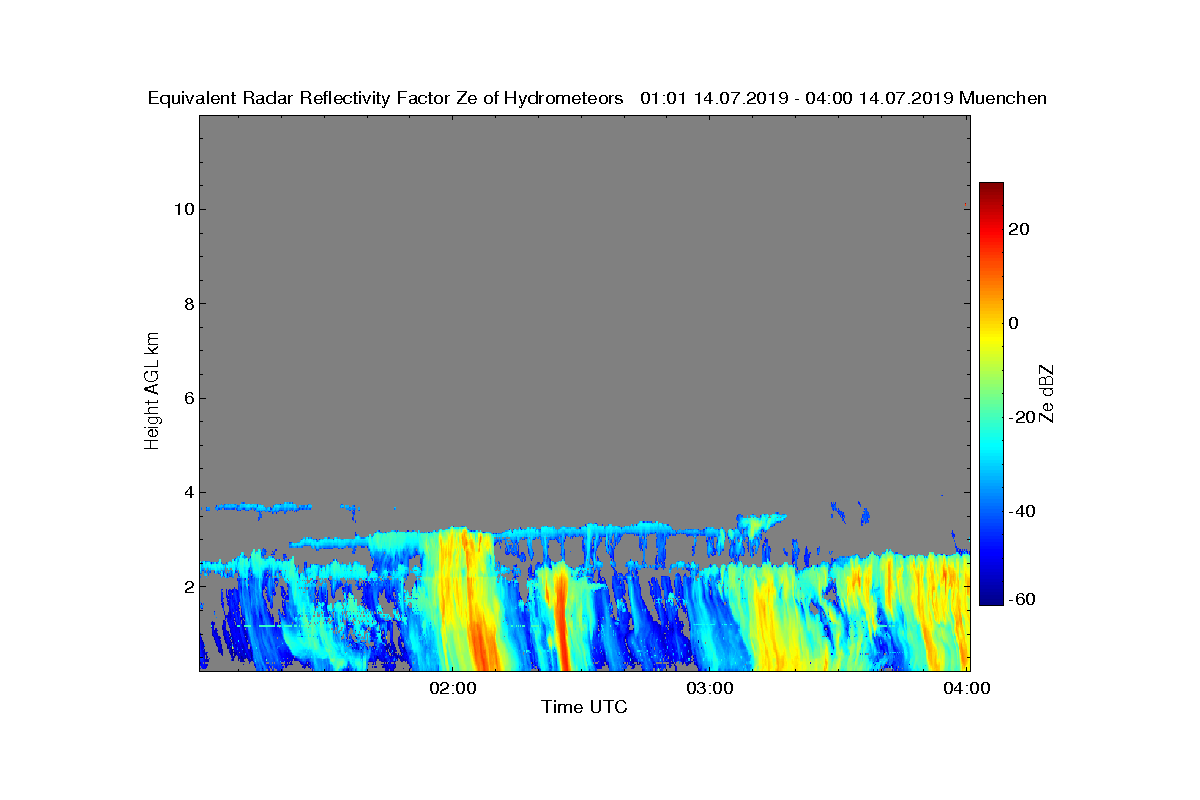Click the 'Height AGL km' y-axis label
The height and width of the screenshot is (800, 1200).
coord(153,392)
